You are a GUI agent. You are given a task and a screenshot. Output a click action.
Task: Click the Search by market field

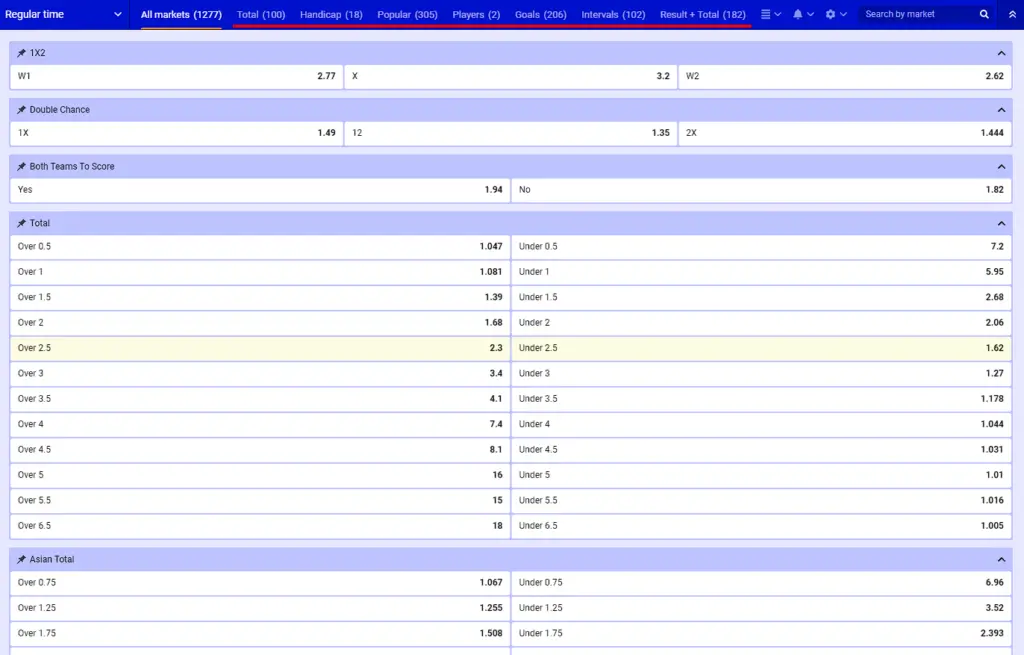tap(915, 15)
